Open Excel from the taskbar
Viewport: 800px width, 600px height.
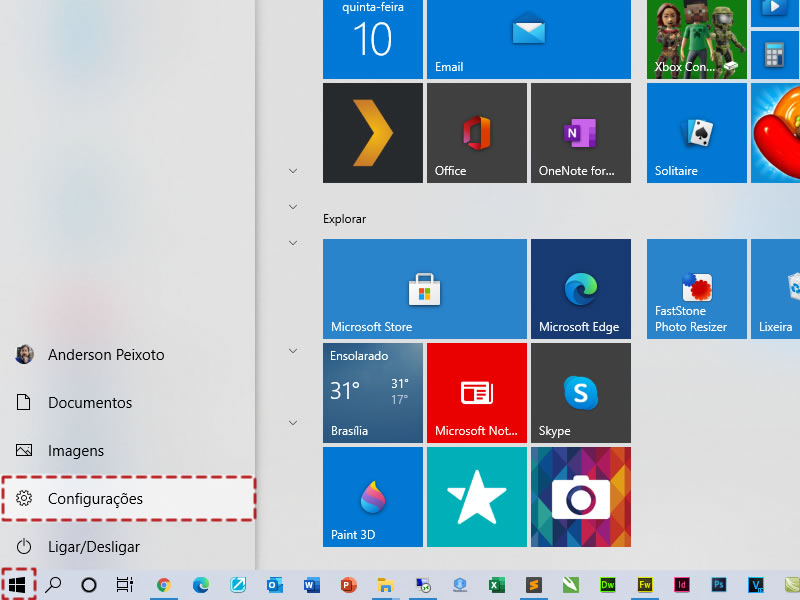point(496,585)
